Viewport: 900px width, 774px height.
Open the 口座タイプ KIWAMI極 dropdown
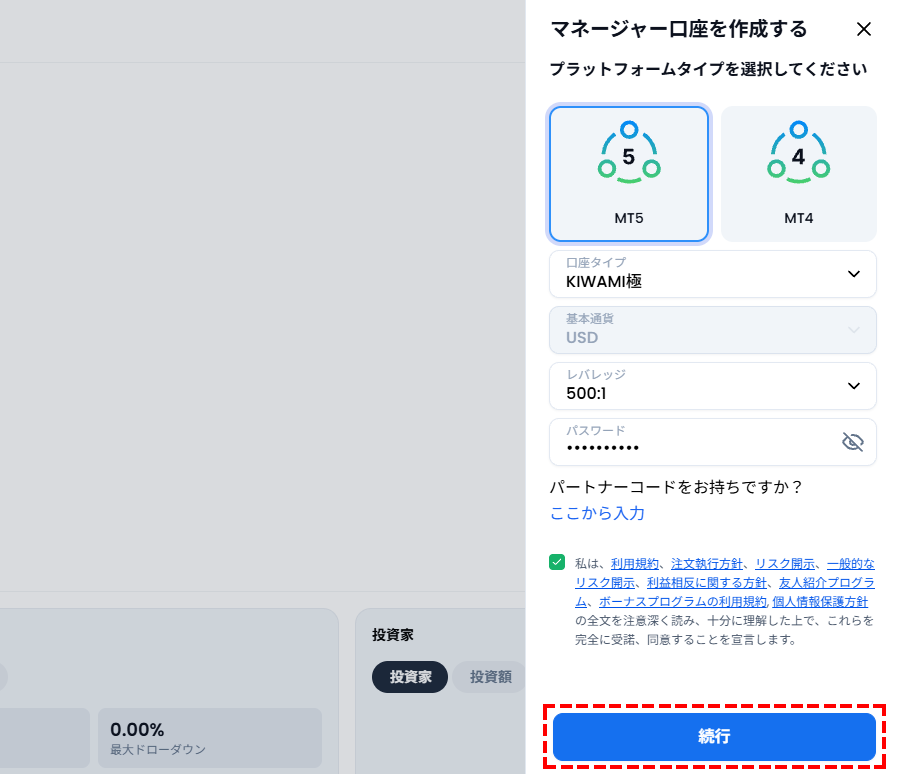(712, 274)
